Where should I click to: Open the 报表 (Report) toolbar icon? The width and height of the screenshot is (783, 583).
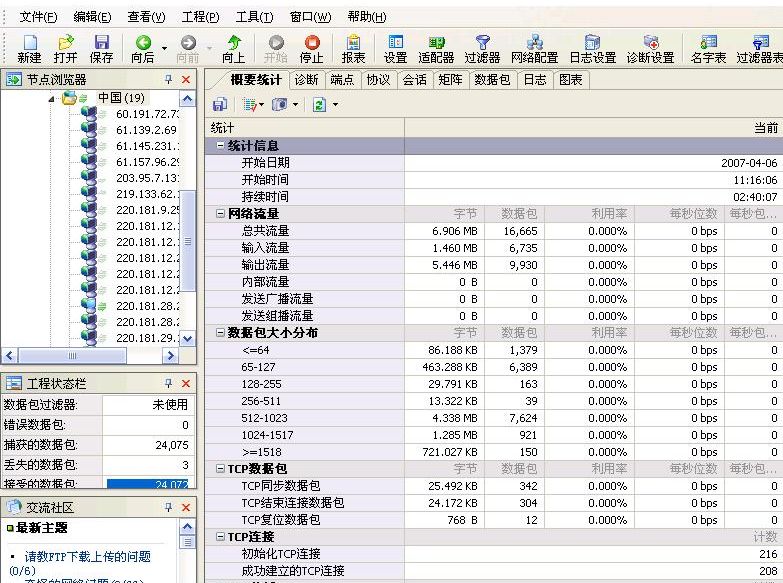353,48
